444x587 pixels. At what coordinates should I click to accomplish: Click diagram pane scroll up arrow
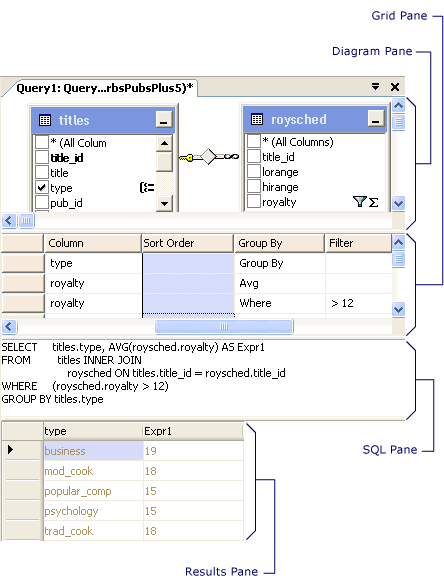pyautogui.click(x=398, y=106)
